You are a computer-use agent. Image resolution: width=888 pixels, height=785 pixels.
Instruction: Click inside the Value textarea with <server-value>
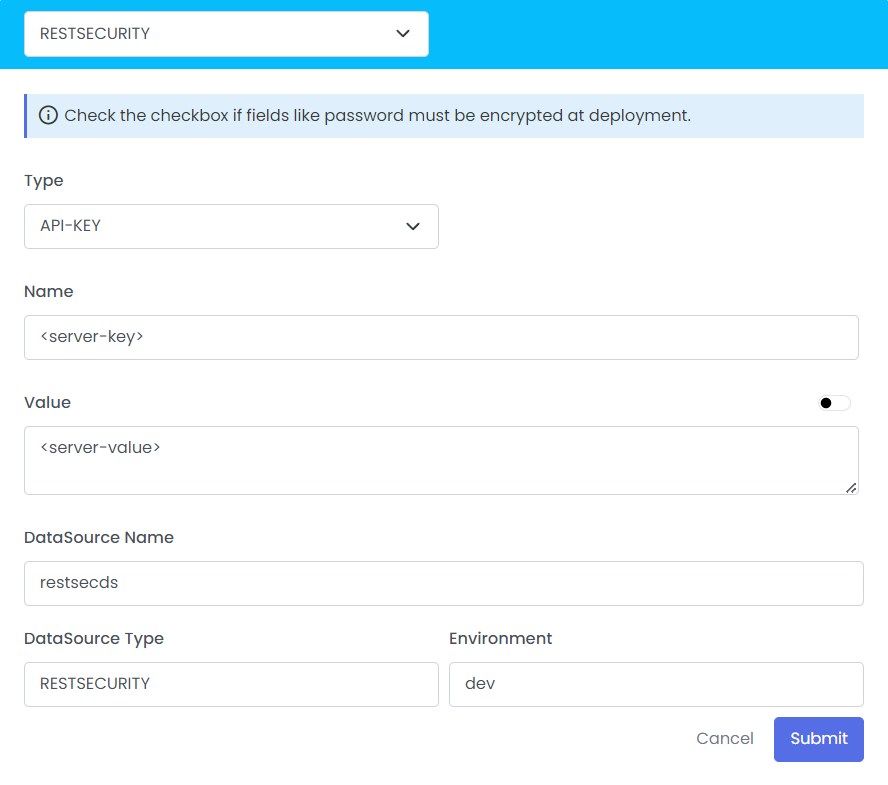pyautogui.click(x=441, y=460)
